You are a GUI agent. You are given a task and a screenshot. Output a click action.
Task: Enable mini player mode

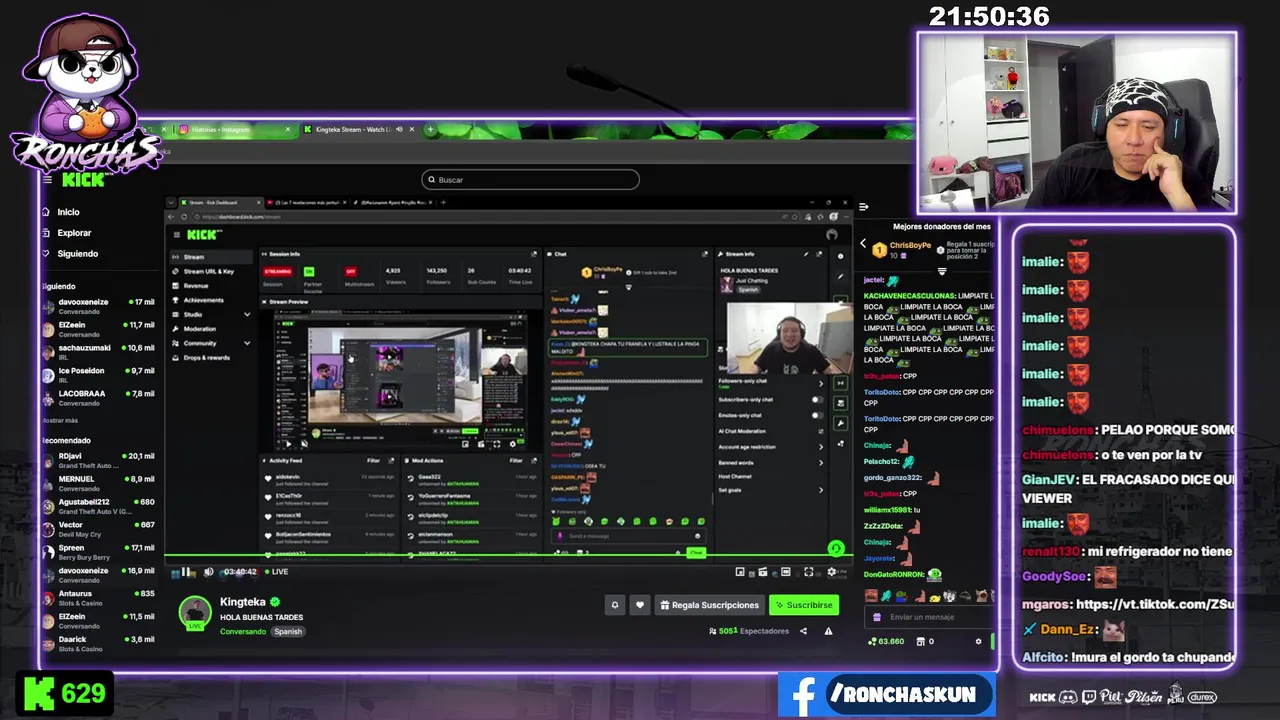[740, 572]
